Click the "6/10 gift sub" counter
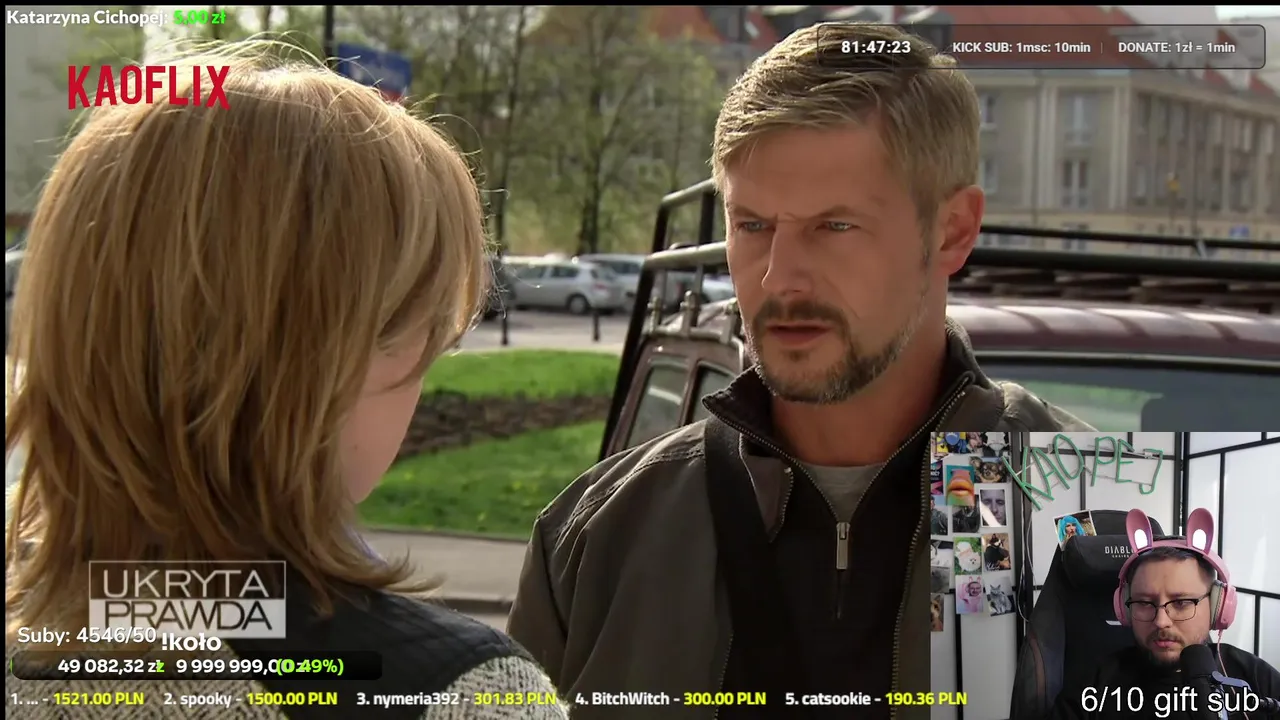The height and width of the screenshot is (720, 1280). pos(1169,700)
